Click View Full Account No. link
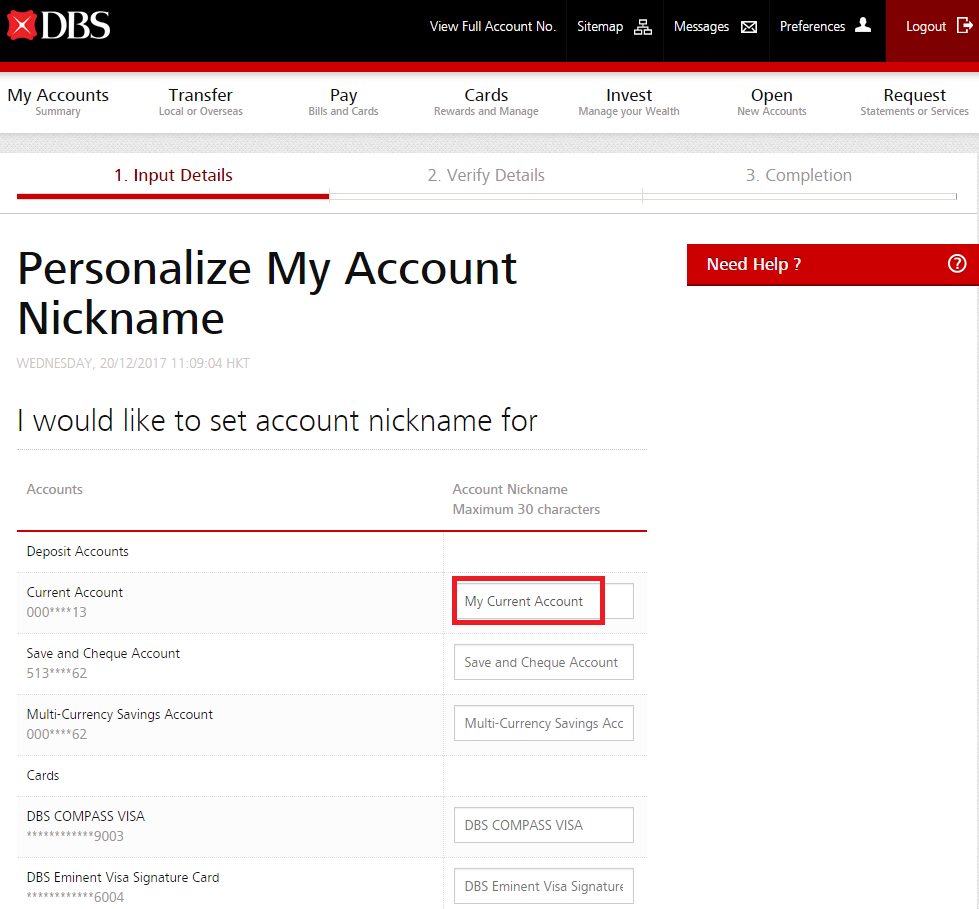 [x=492, y=27]
